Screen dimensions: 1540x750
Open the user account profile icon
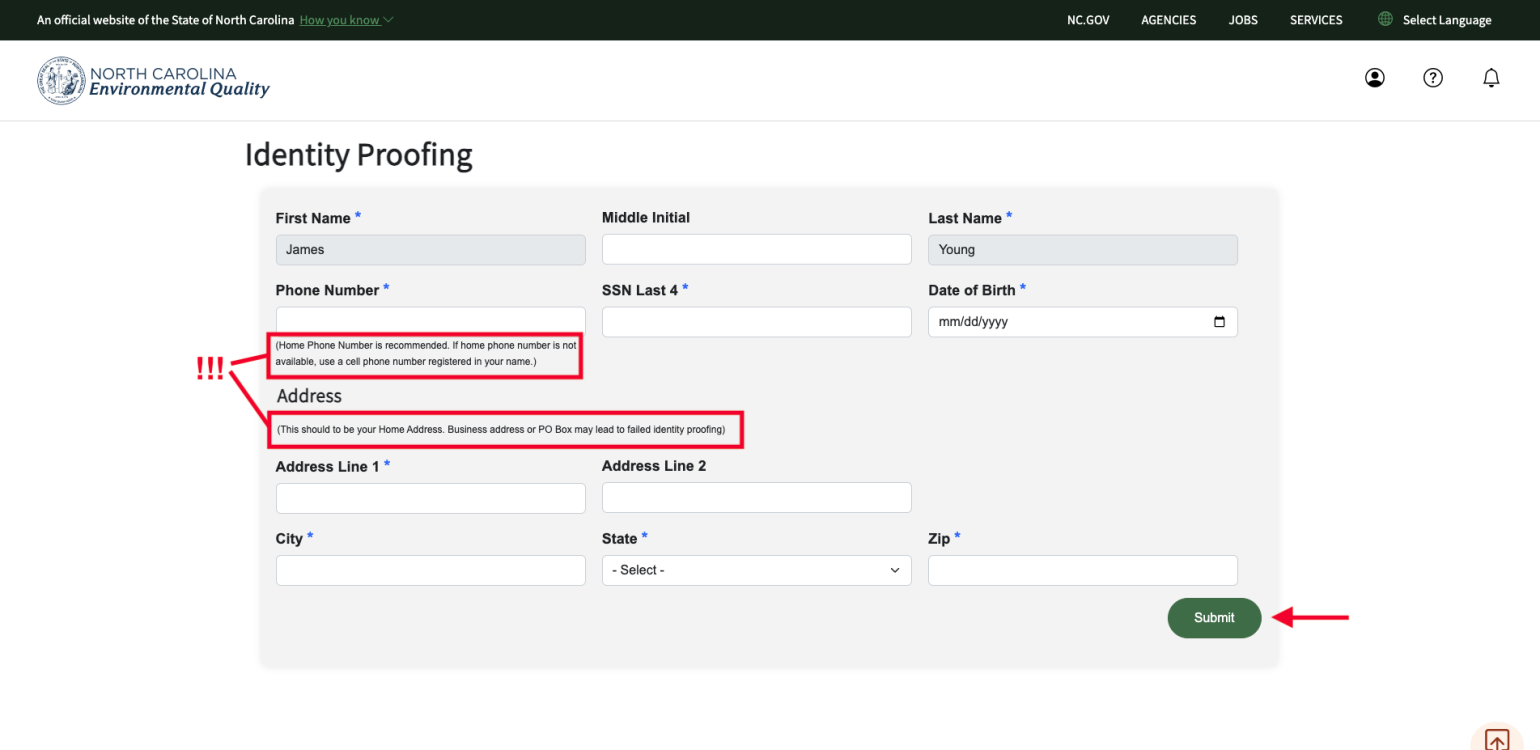[x=1374, y=77]
